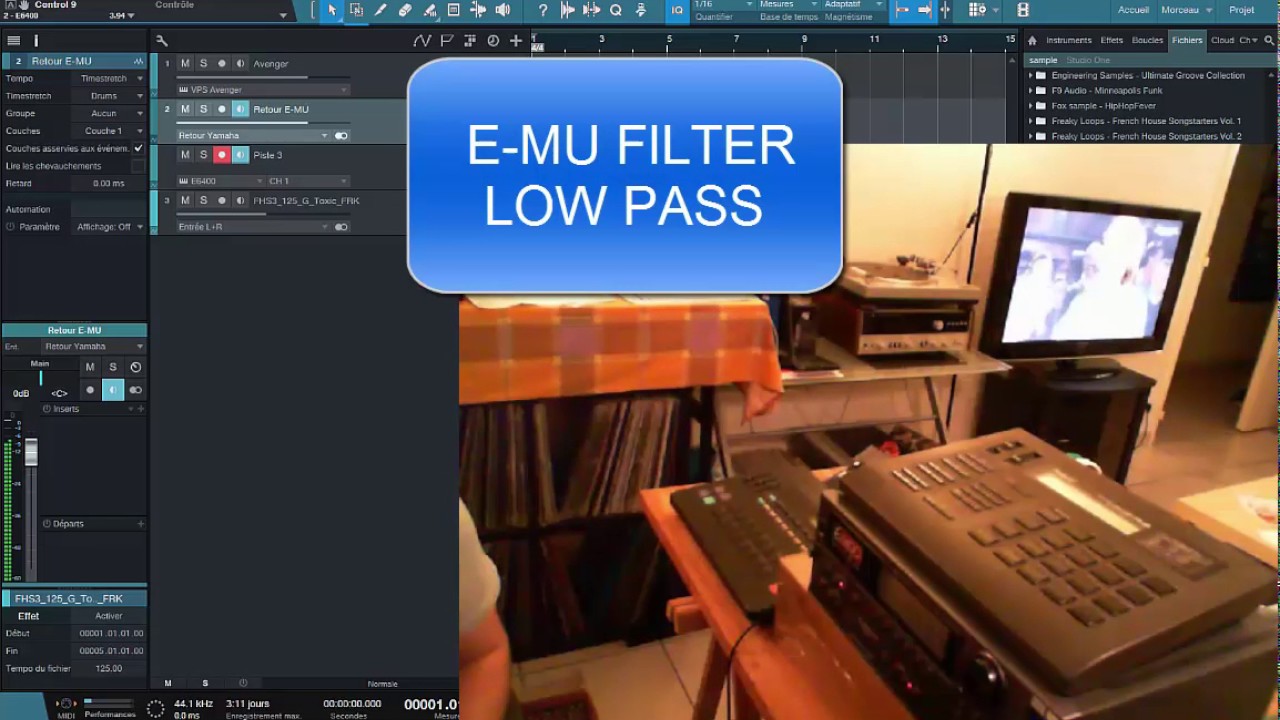
Task: Open Affichage: Off dropdown
Action: 109,227
